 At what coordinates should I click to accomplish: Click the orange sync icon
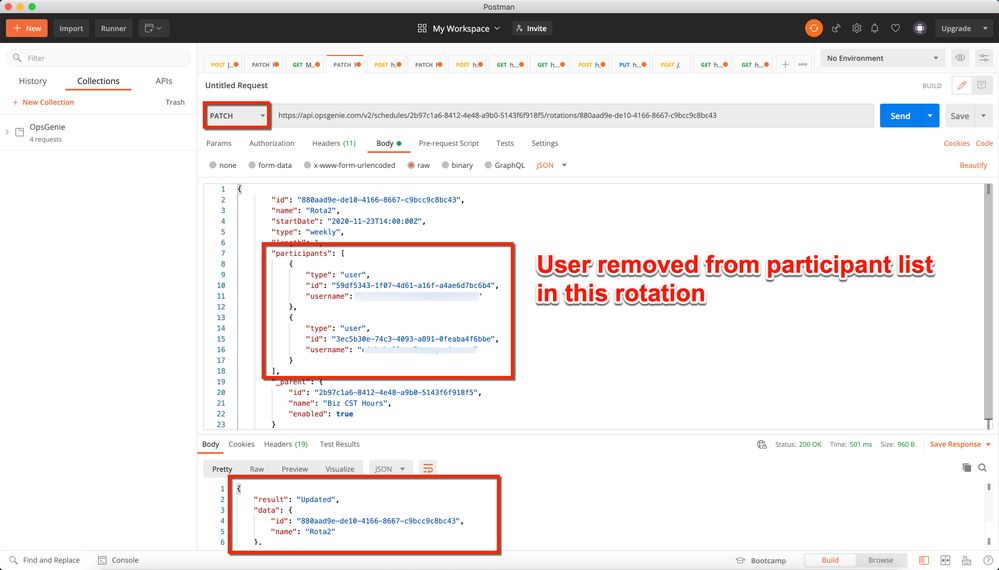coord(814,28)
